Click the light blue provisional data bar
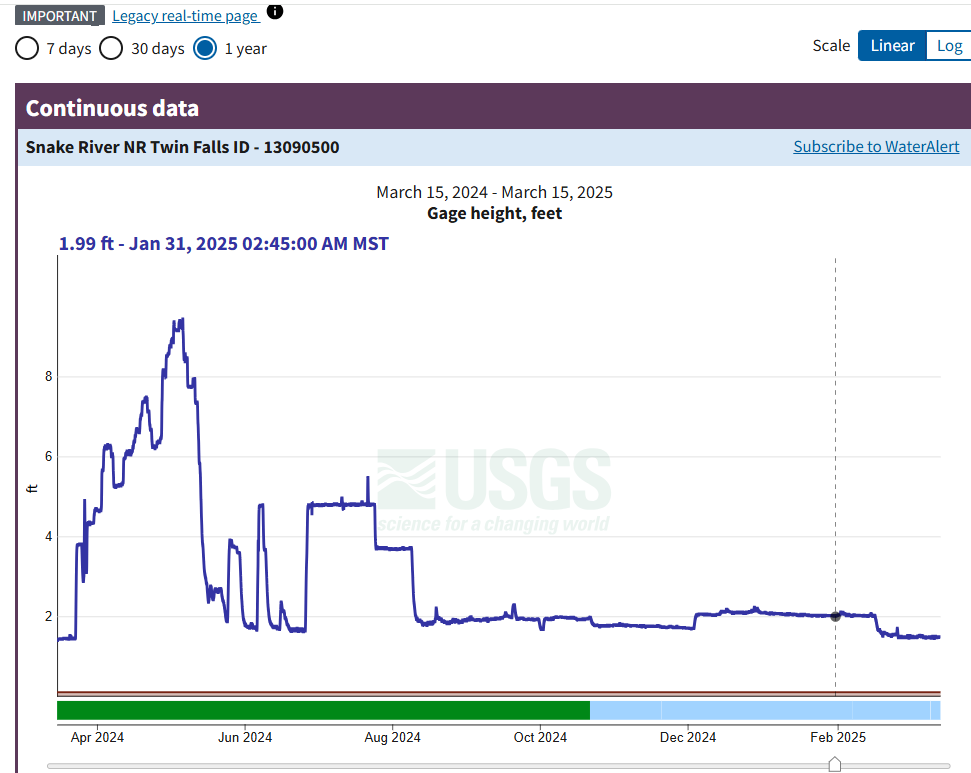This screenshot has width=971, height=773. (760, 710)
